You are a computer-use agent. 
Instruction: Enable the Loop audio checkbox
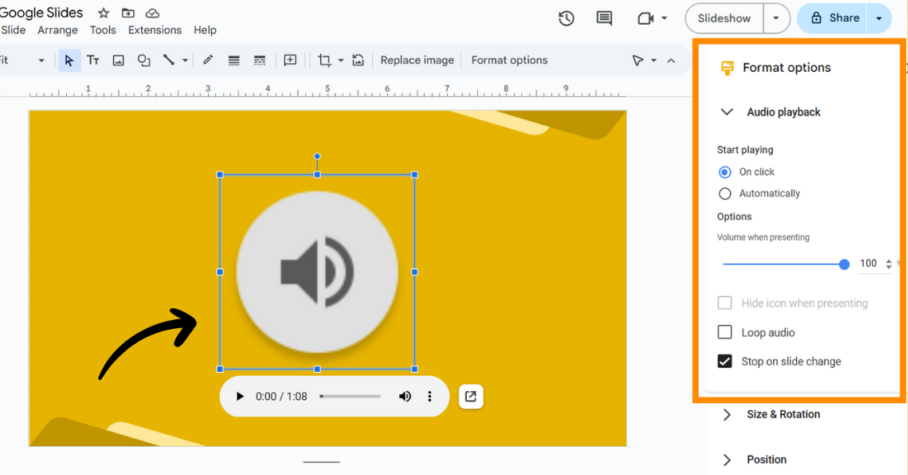[724, 332]
